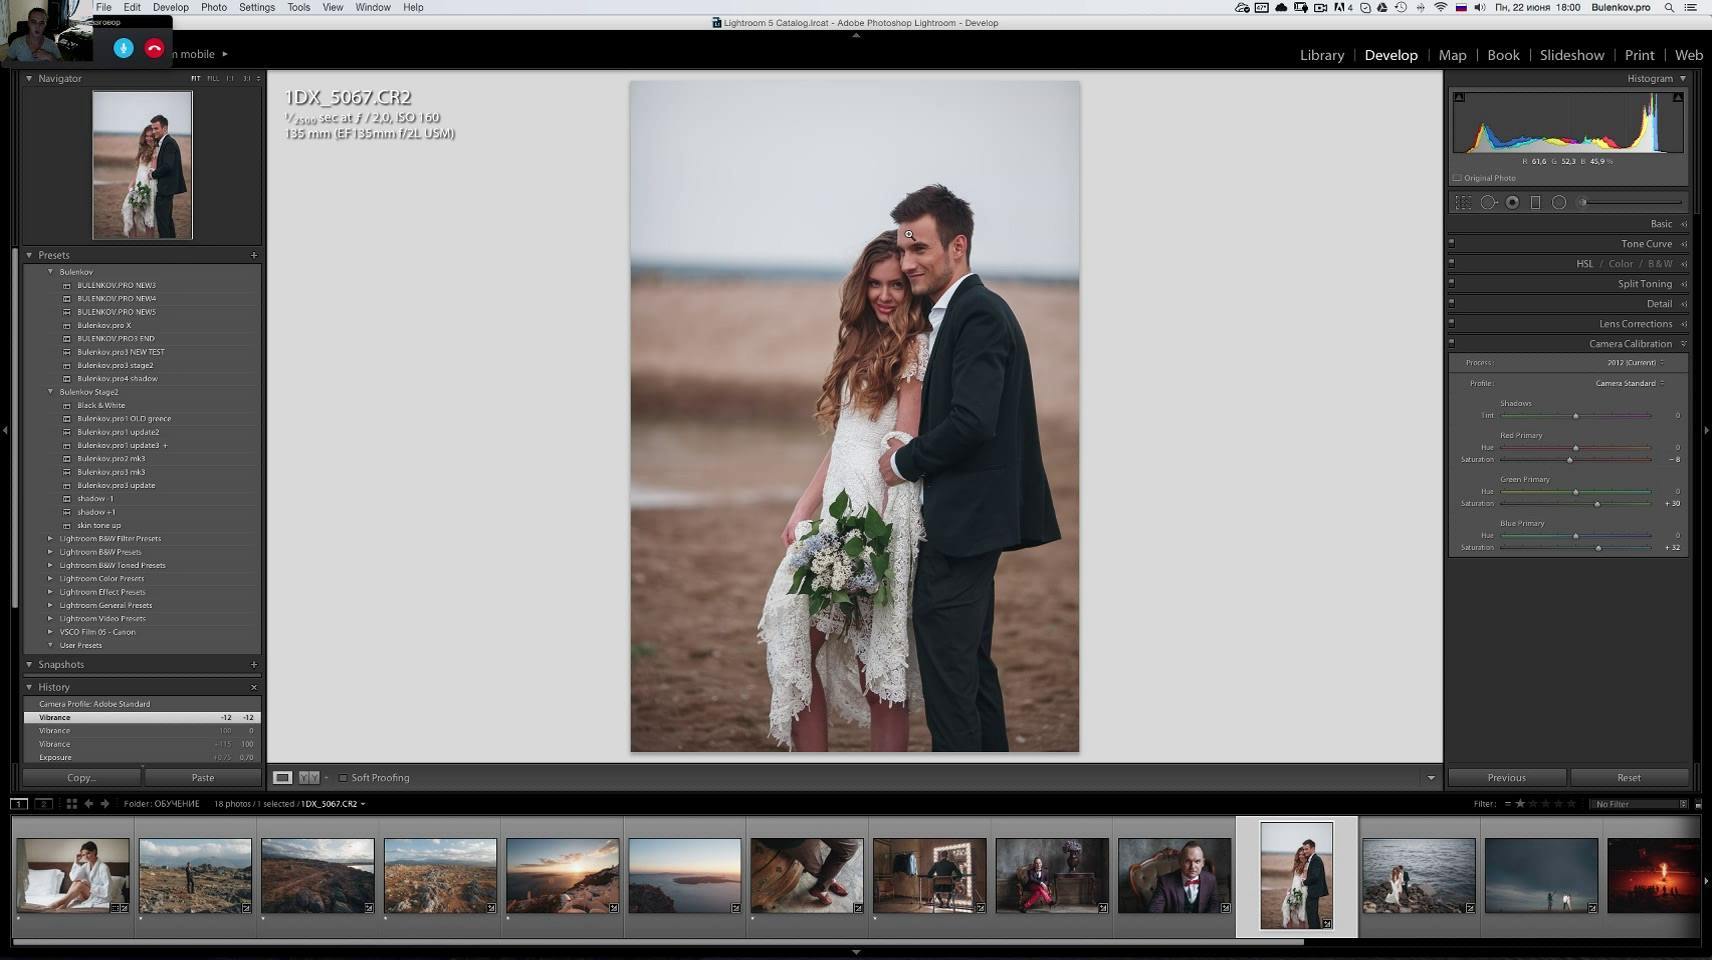Toggle the Camera Calibration panel switch

(x=1452, y=343)
